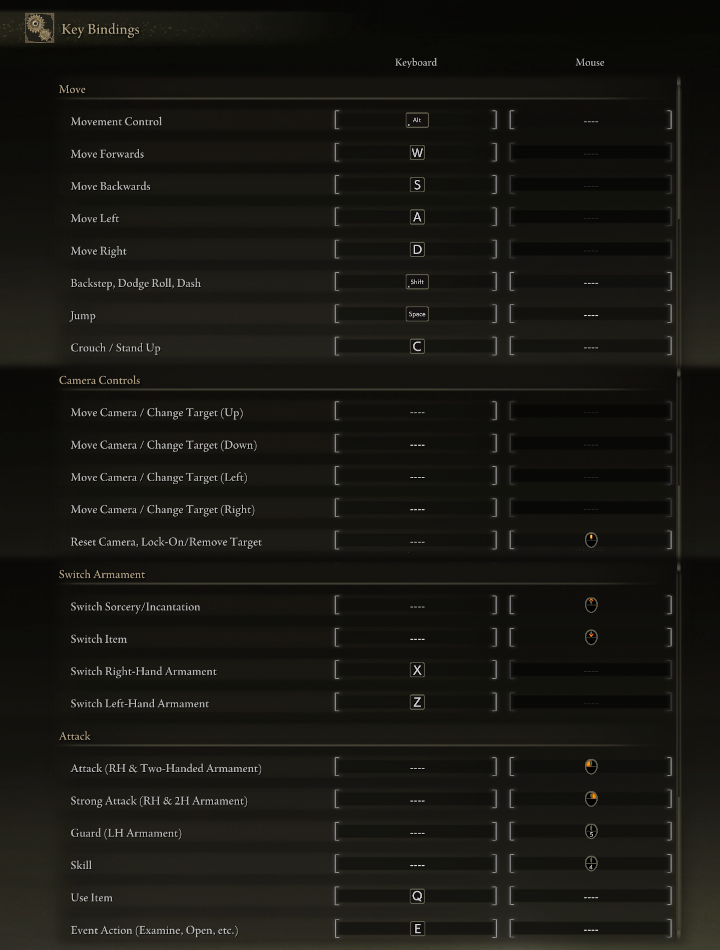Screen dimensions: 720x950
Task: Click the scroll-down mouse icon for Switch Item
Action: pyautogui.click(x=591, y=638)
